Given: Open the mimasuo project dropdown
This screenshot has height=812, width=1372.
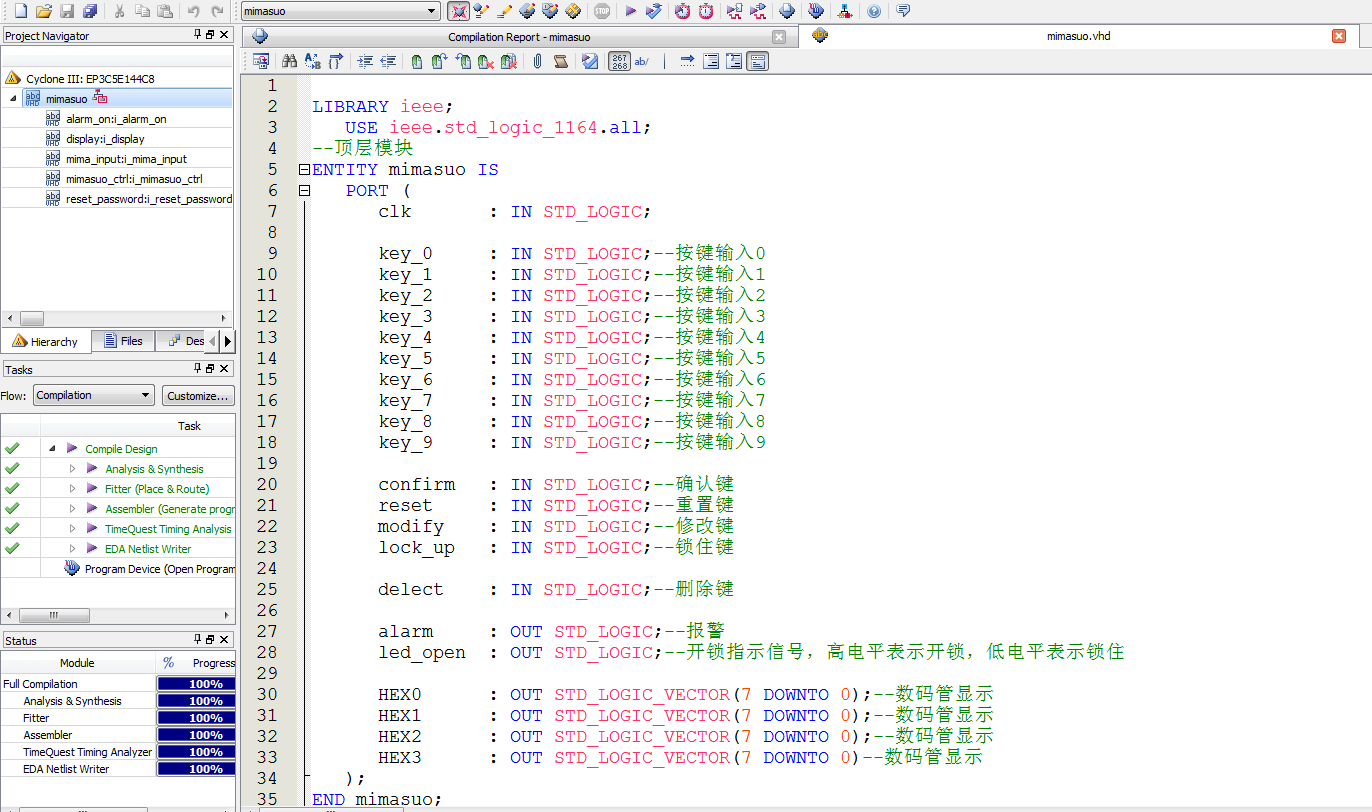Looking at the screenshot, I should tap(432, 11).
